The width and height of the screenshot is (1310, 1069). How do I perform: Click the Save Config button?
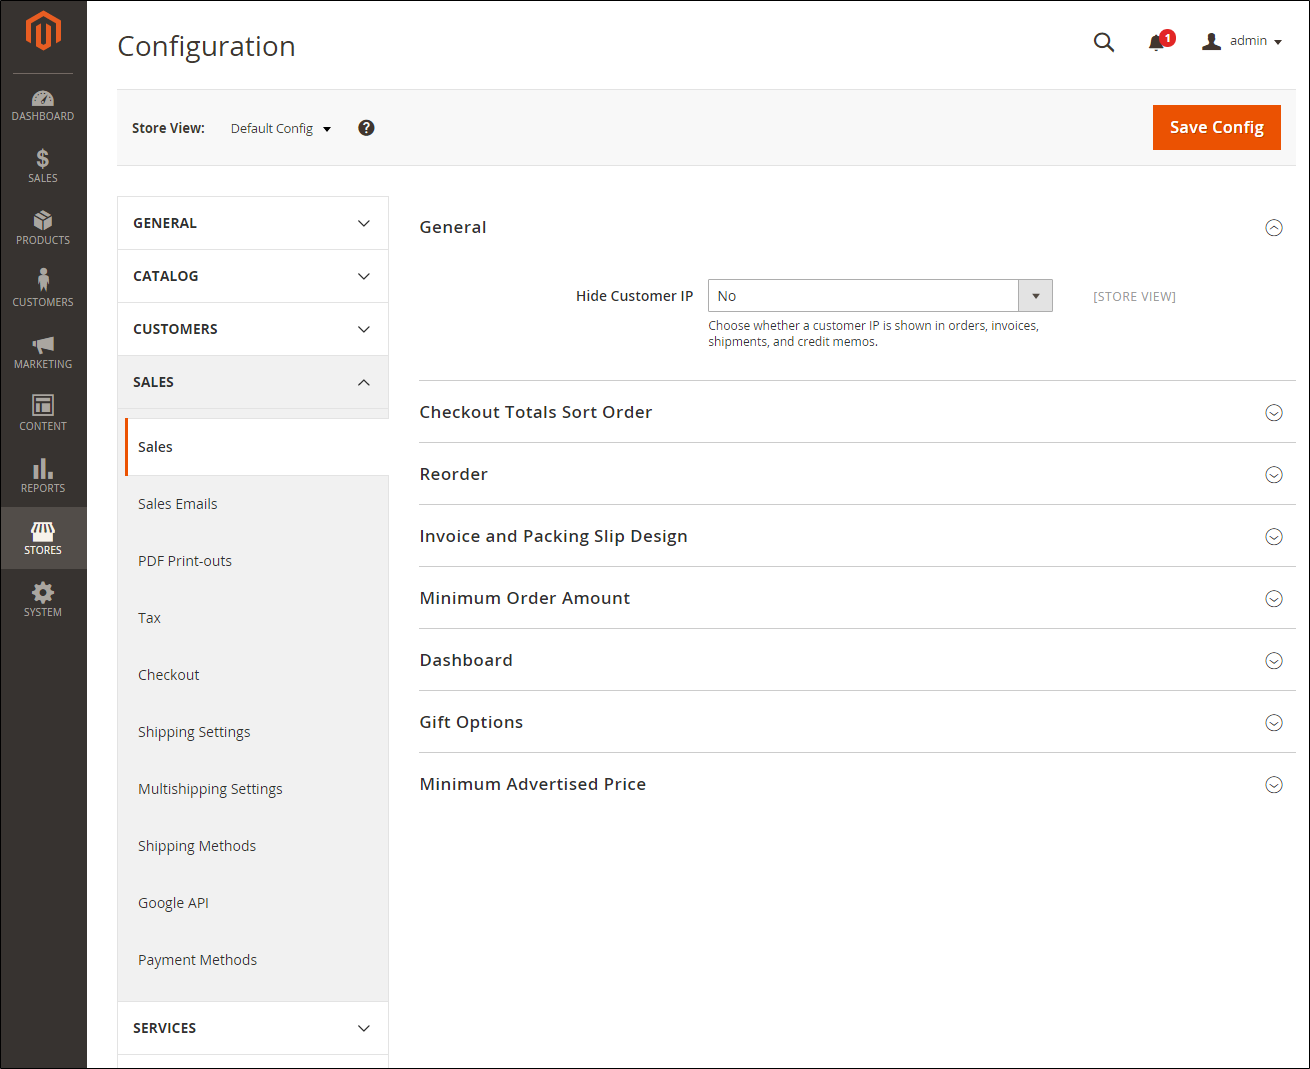1216,127
